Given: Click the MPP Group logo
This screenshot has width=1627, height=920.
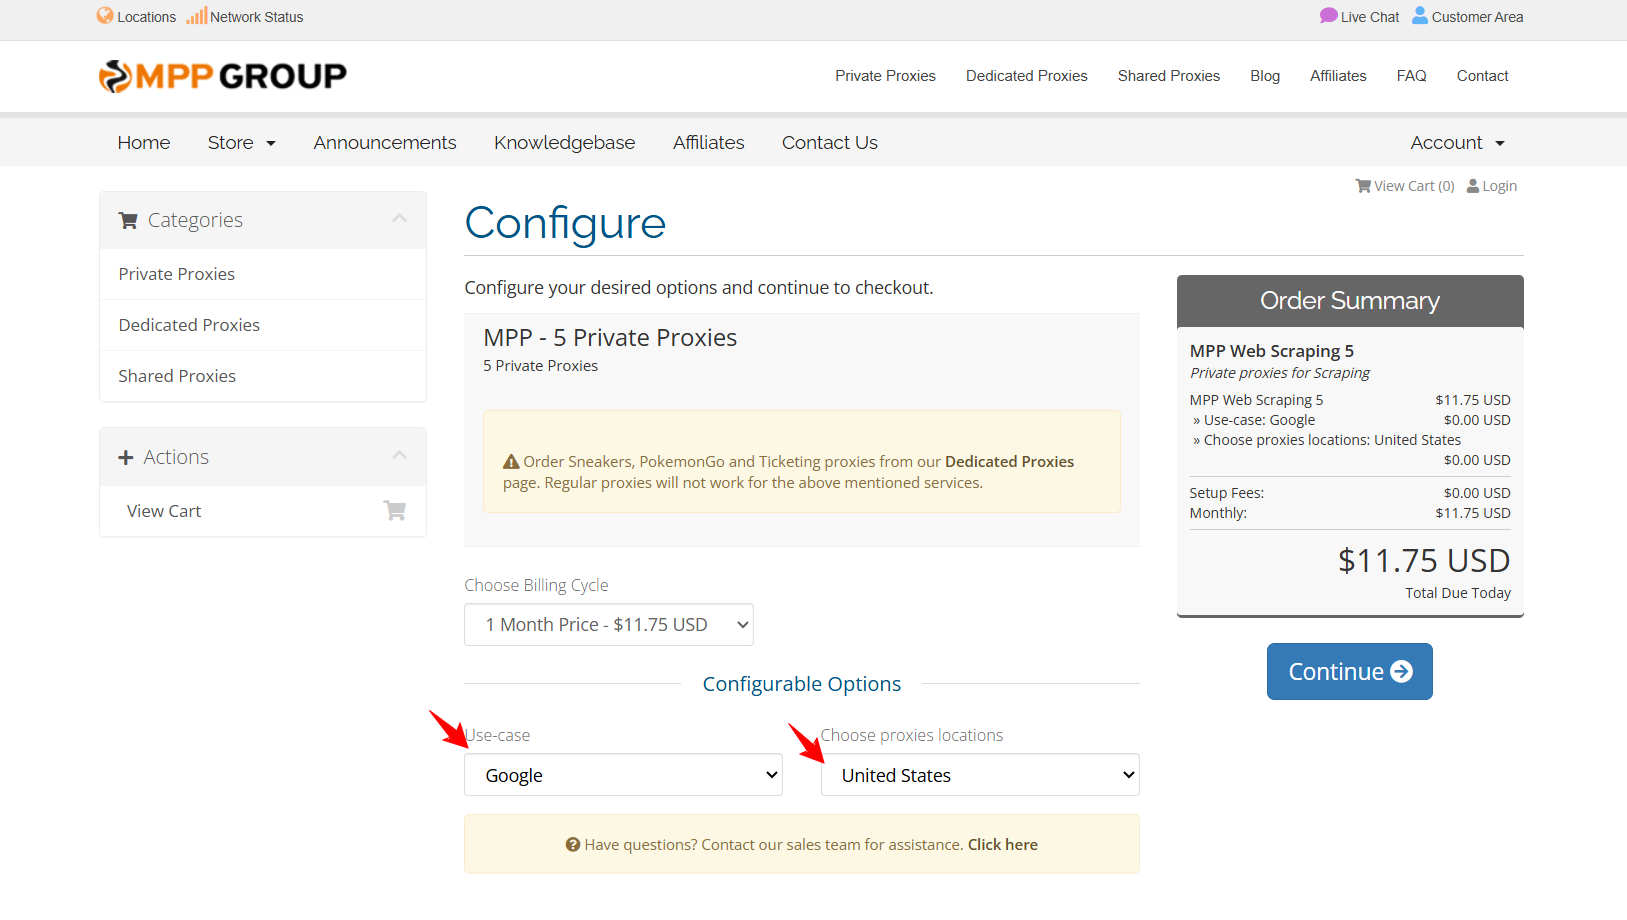Looking at the screenshot, I should click(223, 76).
